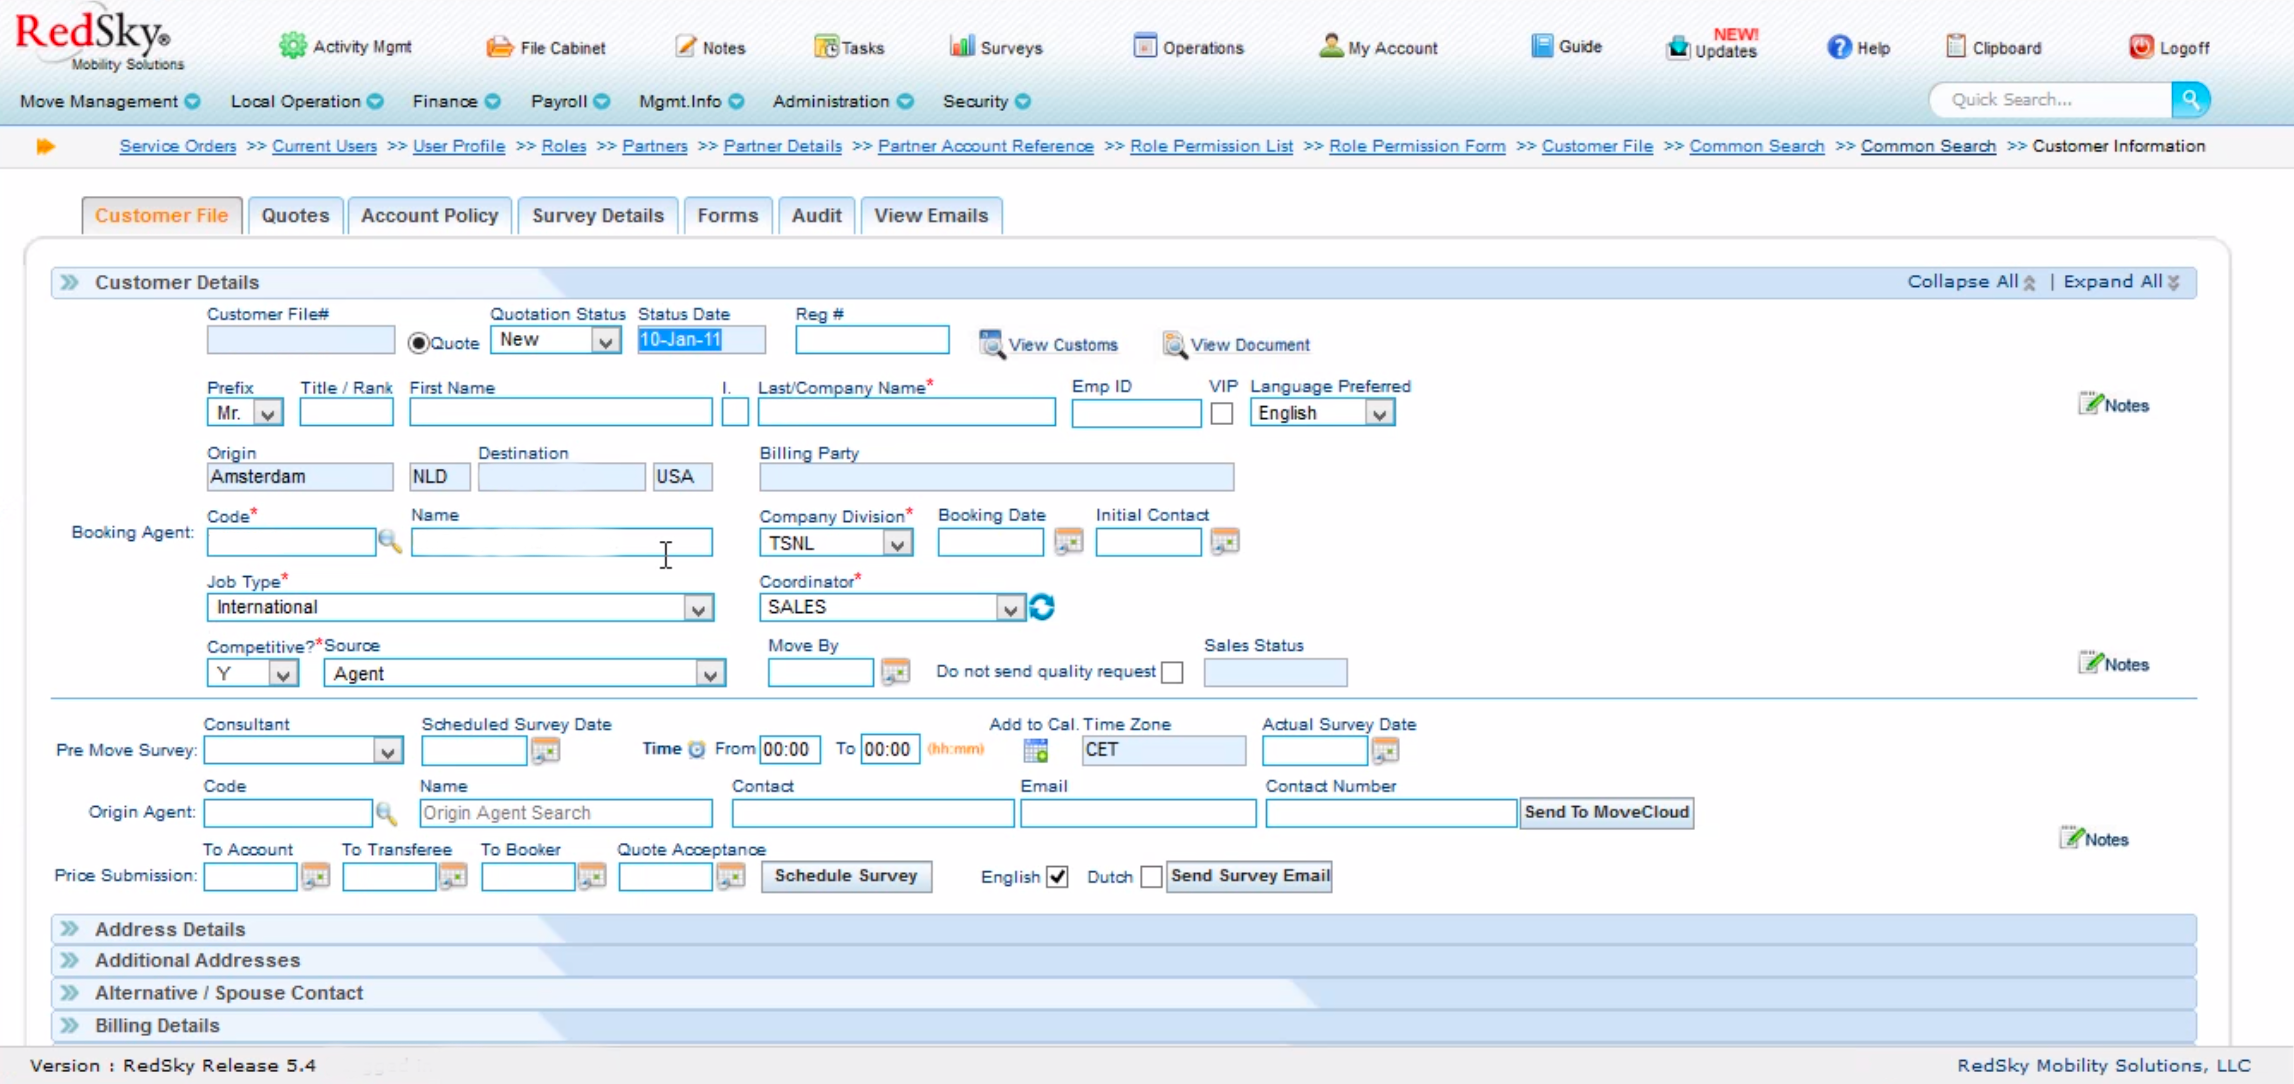Viewport: 2294px width, 1084px height.
Task: Click the Add to Calendar icon
Action: click(x=1036, y=750)
